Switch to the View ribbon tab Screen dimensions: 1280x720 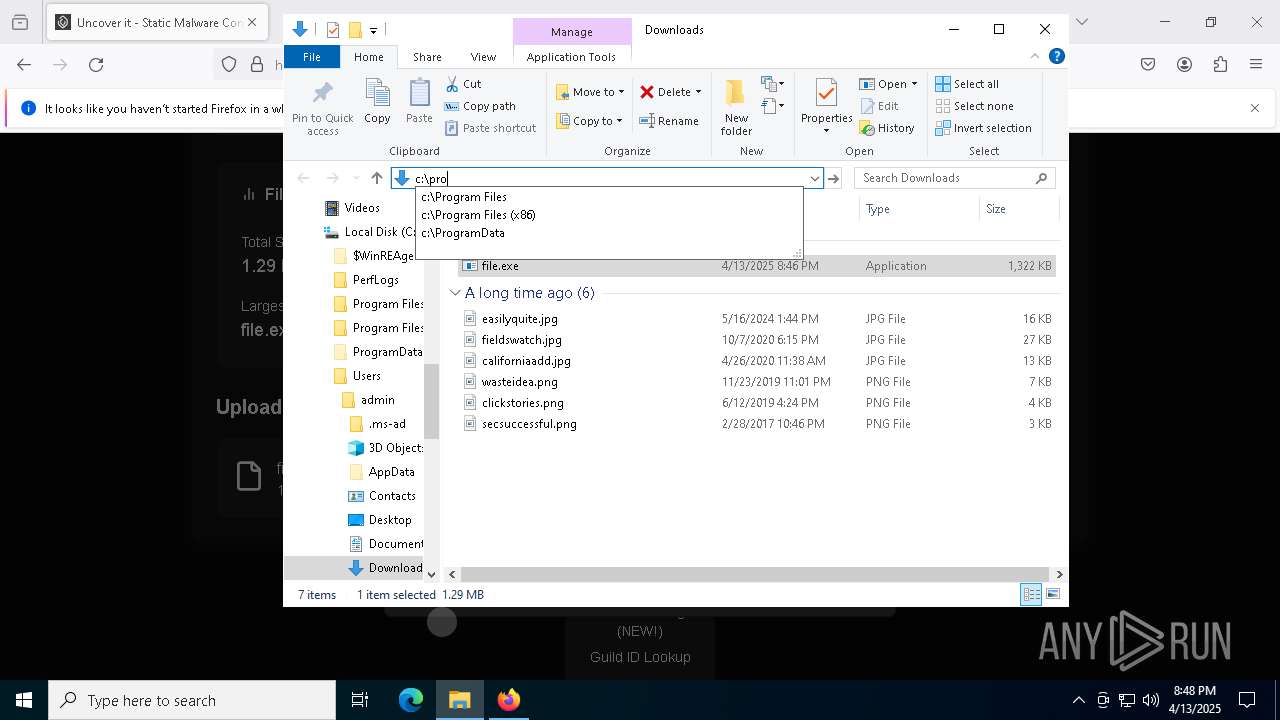[x=483, y=57]
